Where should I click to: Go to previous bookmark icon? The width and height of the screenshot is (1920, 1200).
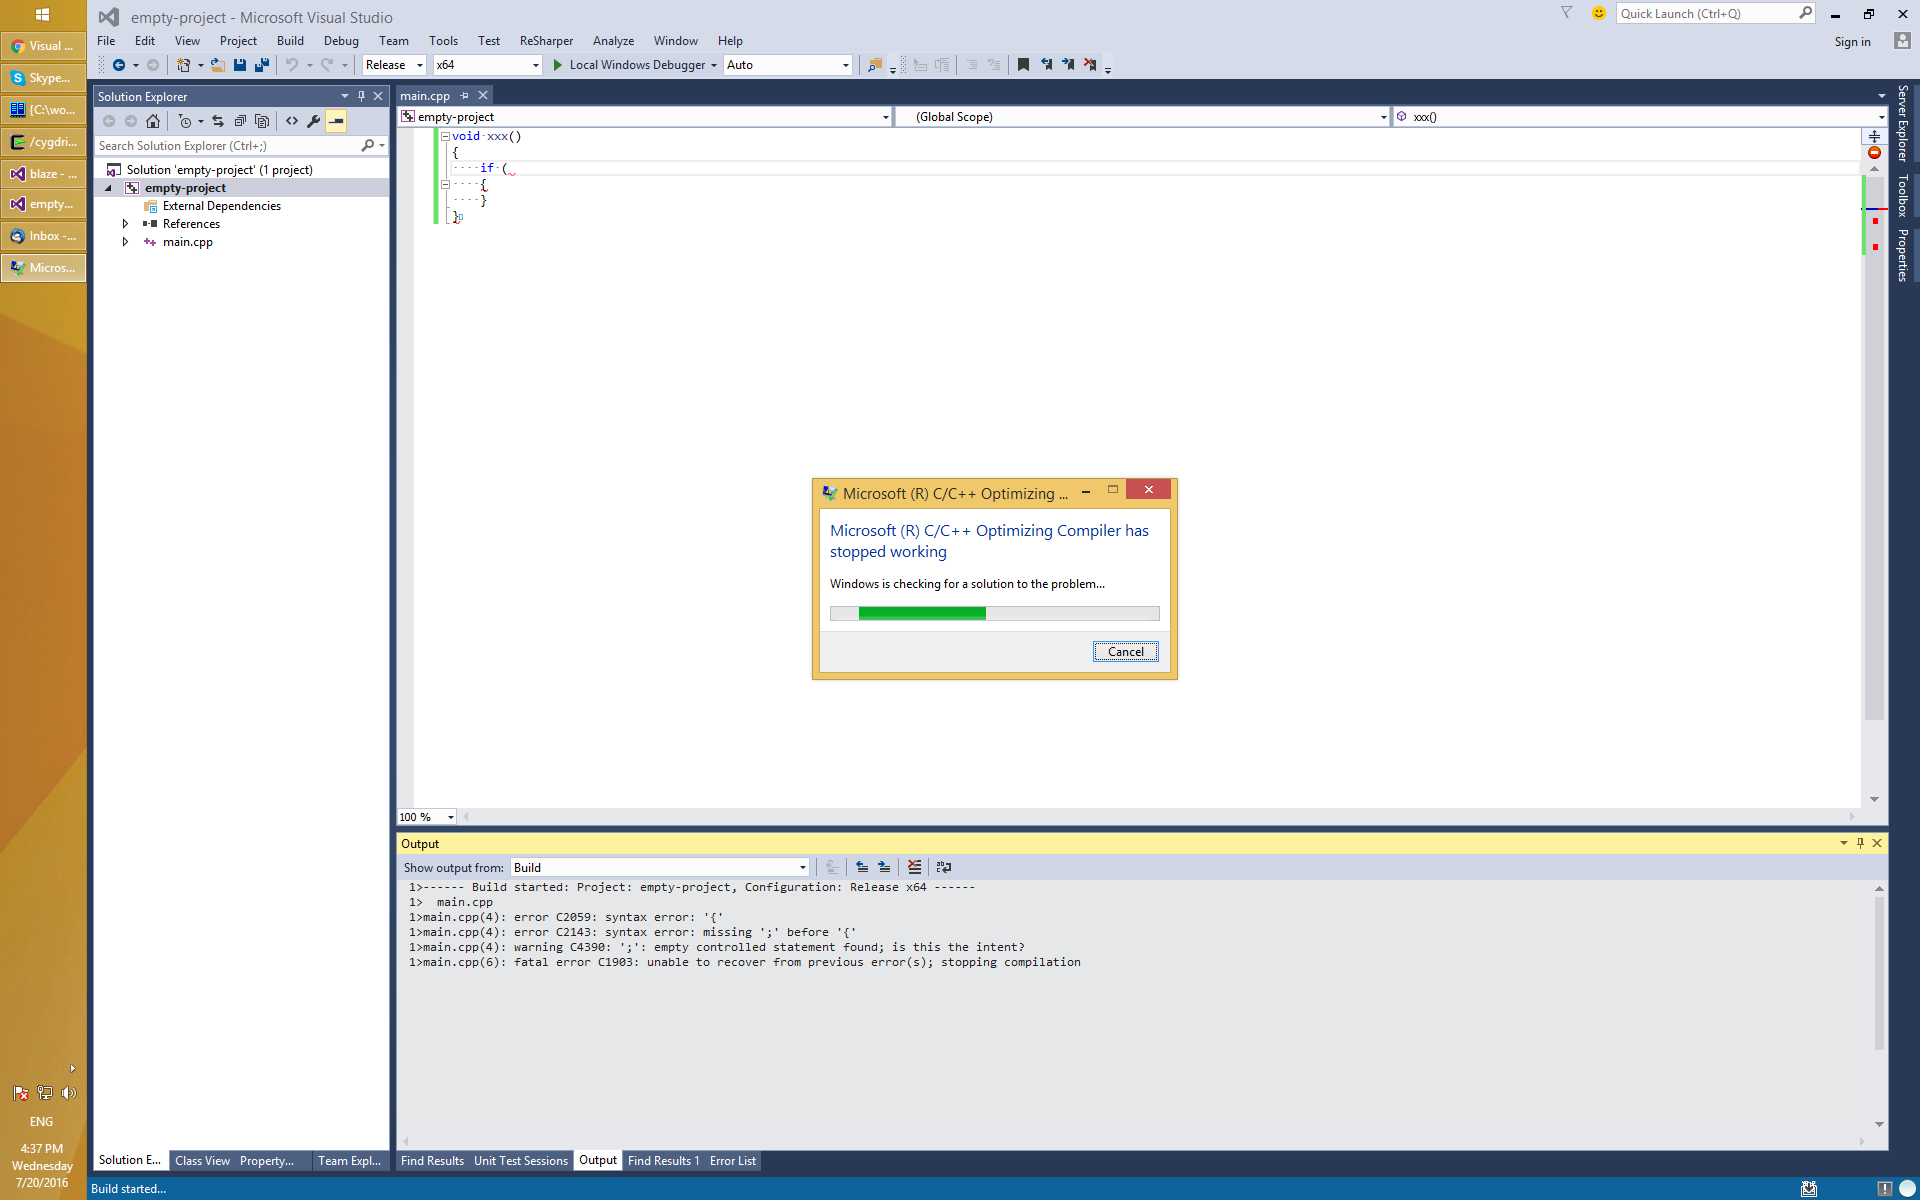click(1046, 65)
